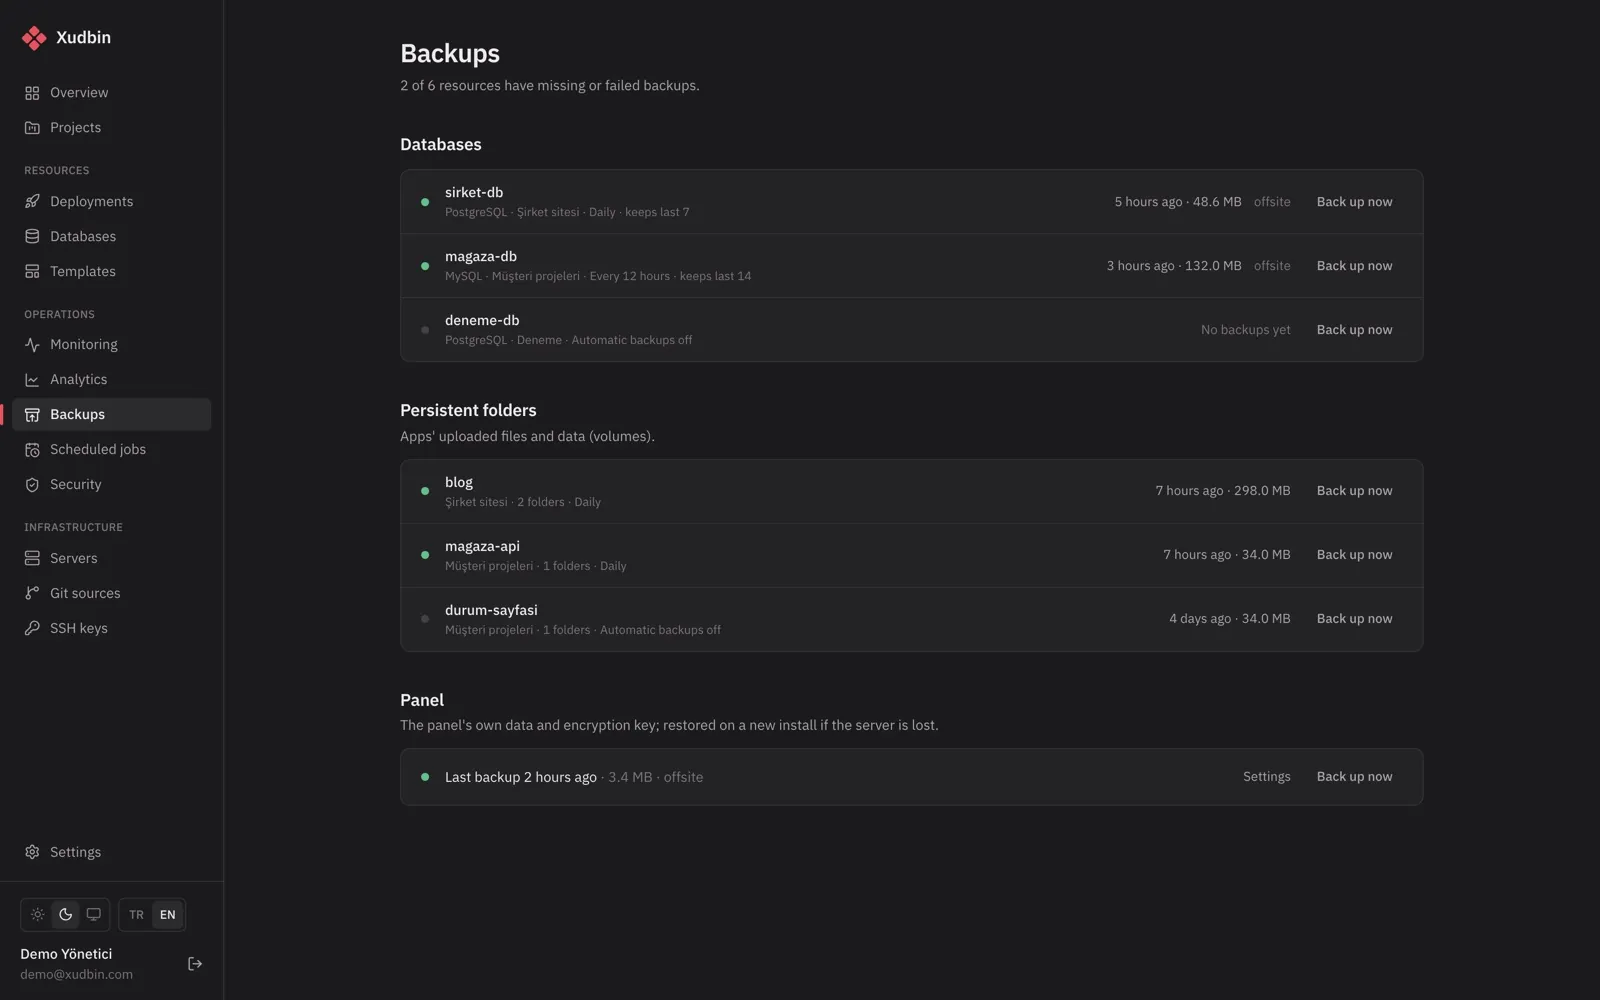1600x1000 pixels.
Task: Navigate to Git sources label
Action: 85,594
